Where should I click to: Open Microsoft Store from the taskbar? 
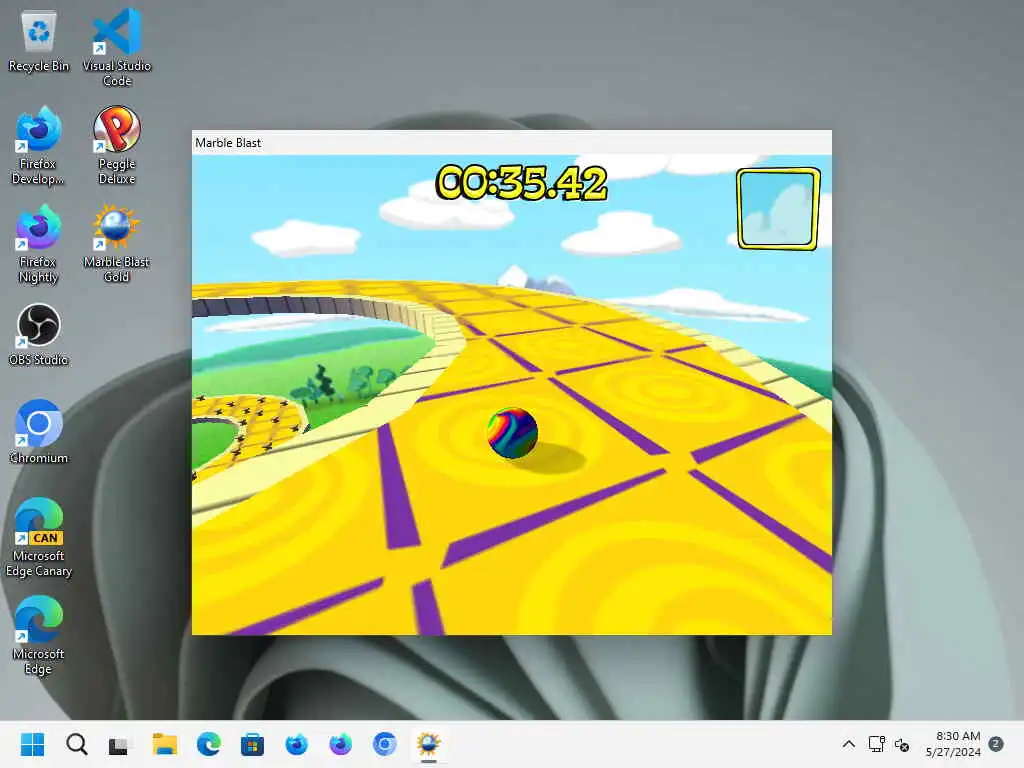coord(252,744)
